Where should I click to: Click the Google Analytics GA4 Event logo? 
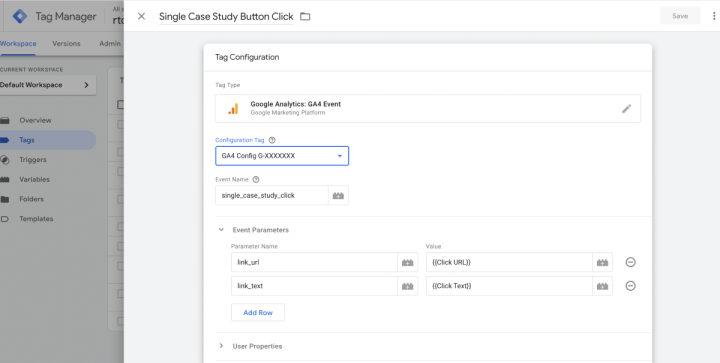click(x=233, y=109)
